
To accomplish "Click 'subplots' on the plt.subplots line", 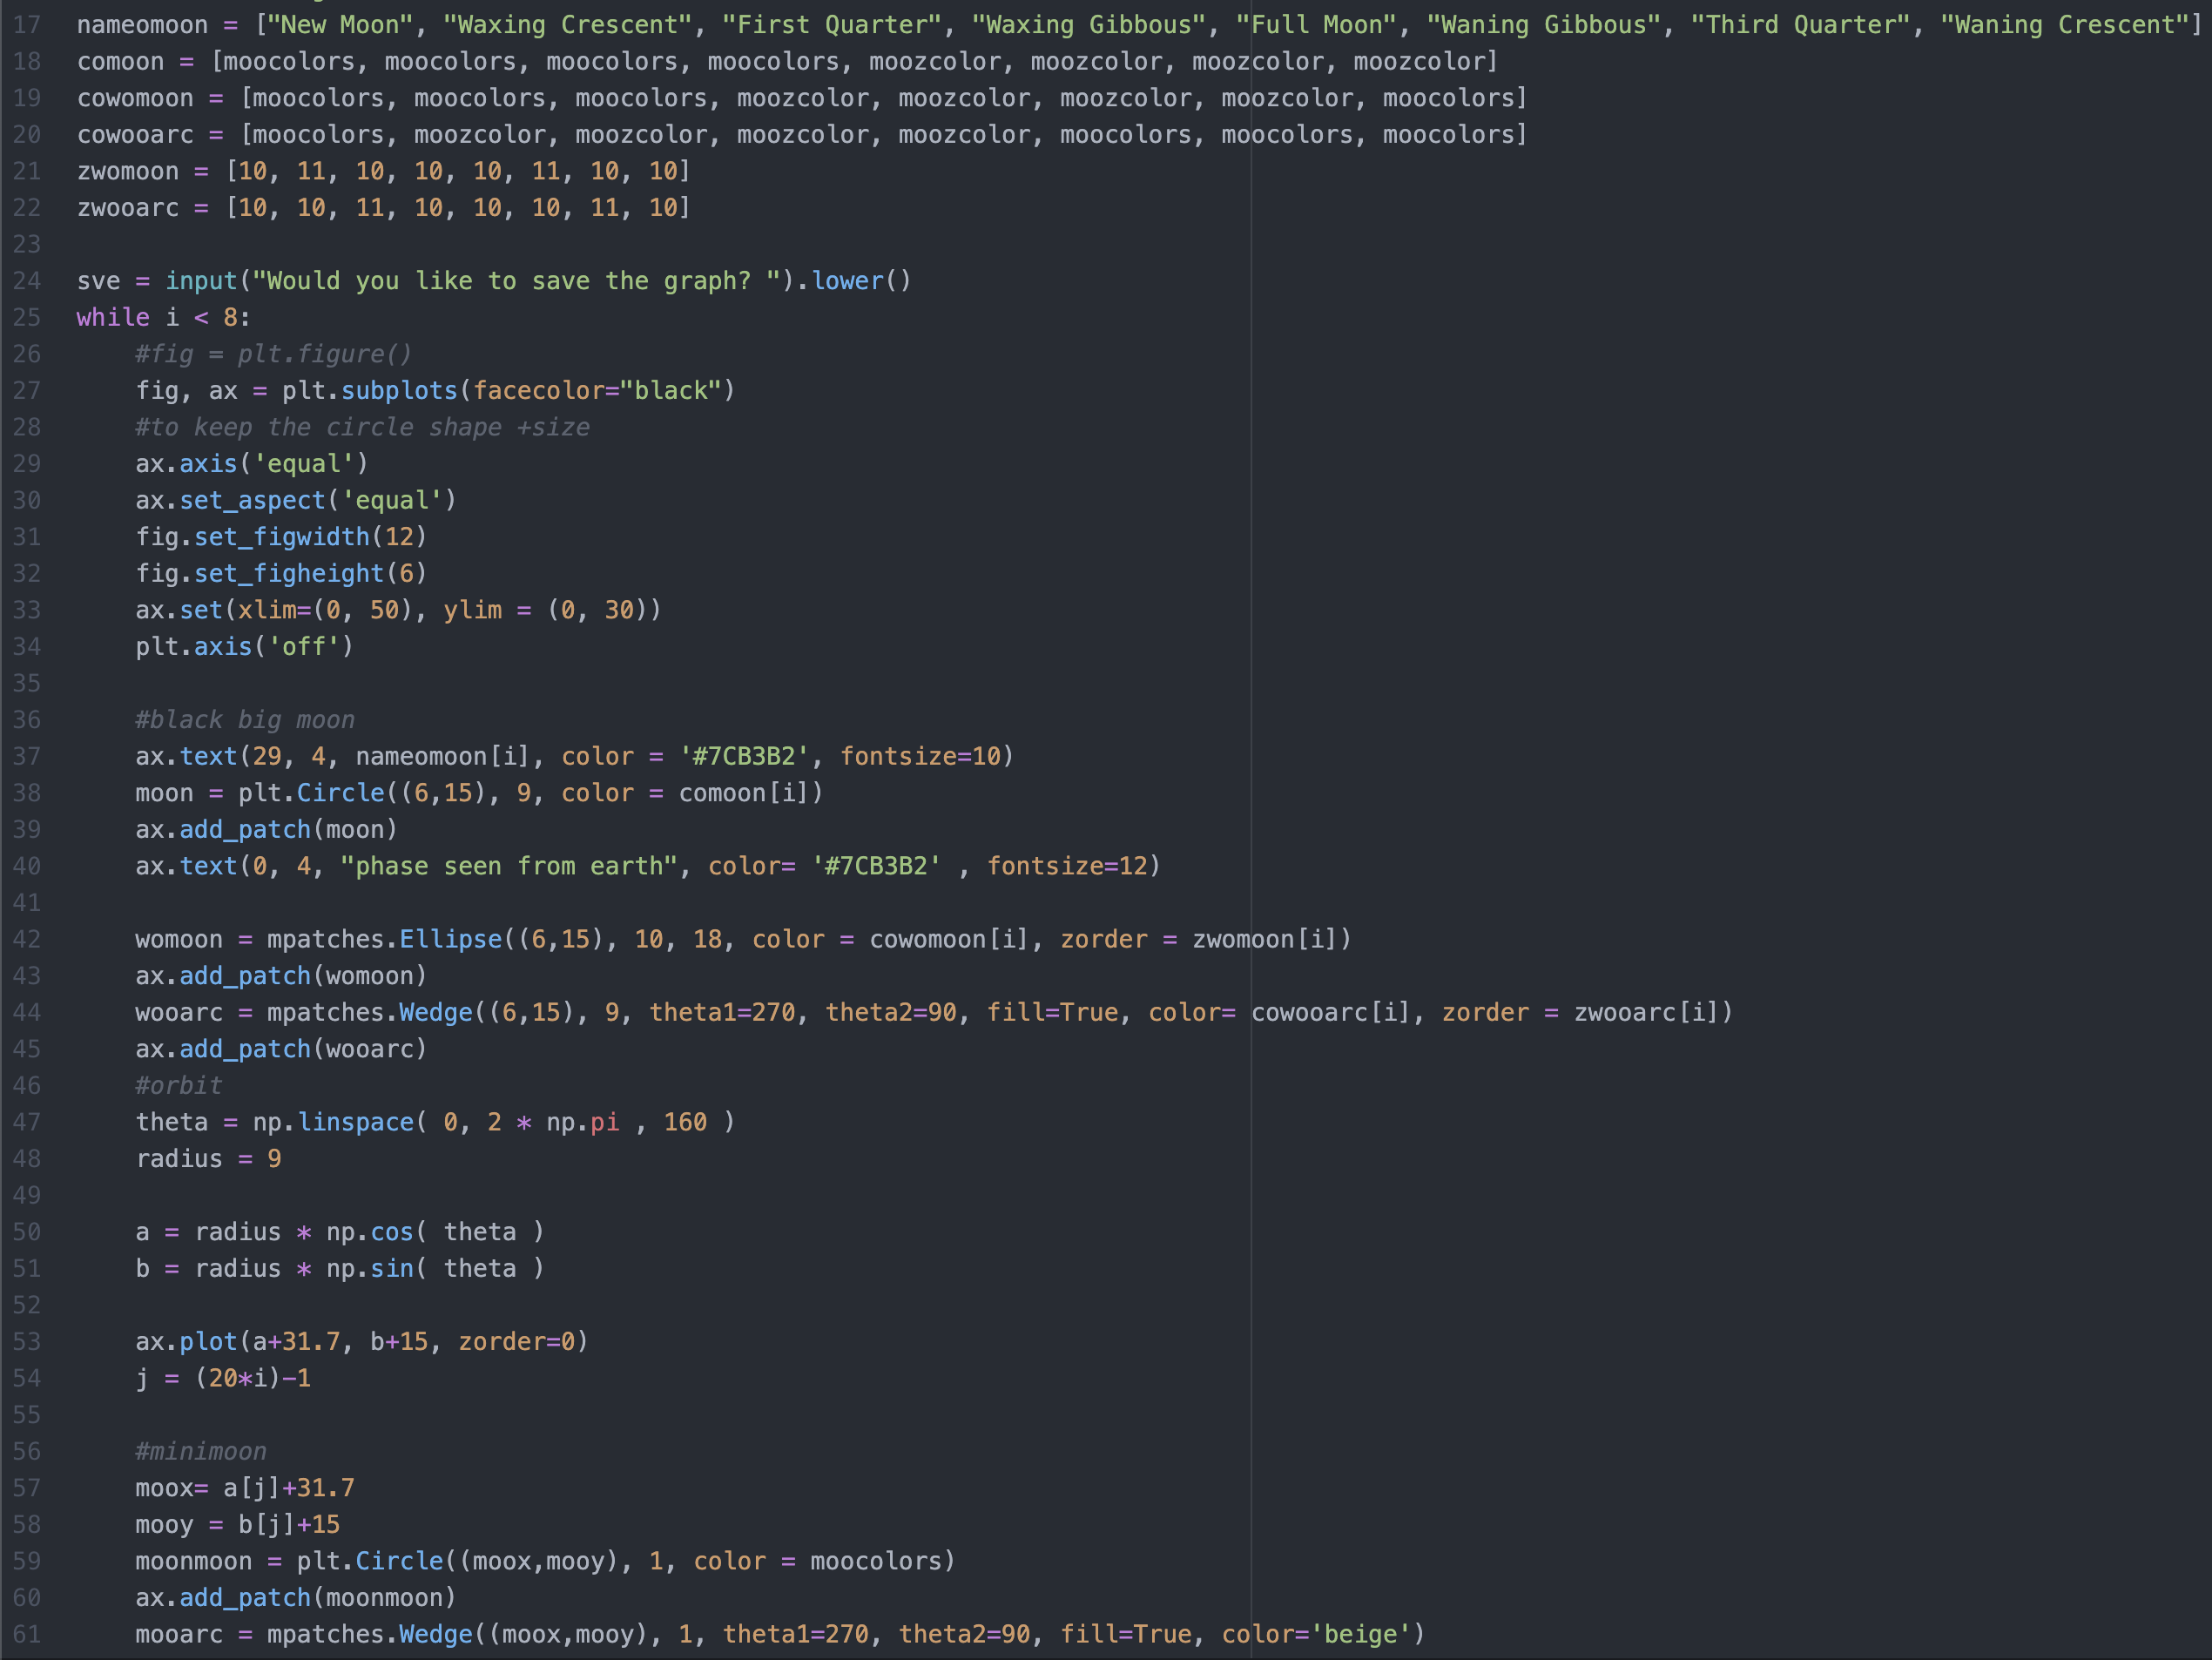I will [399, 391].
